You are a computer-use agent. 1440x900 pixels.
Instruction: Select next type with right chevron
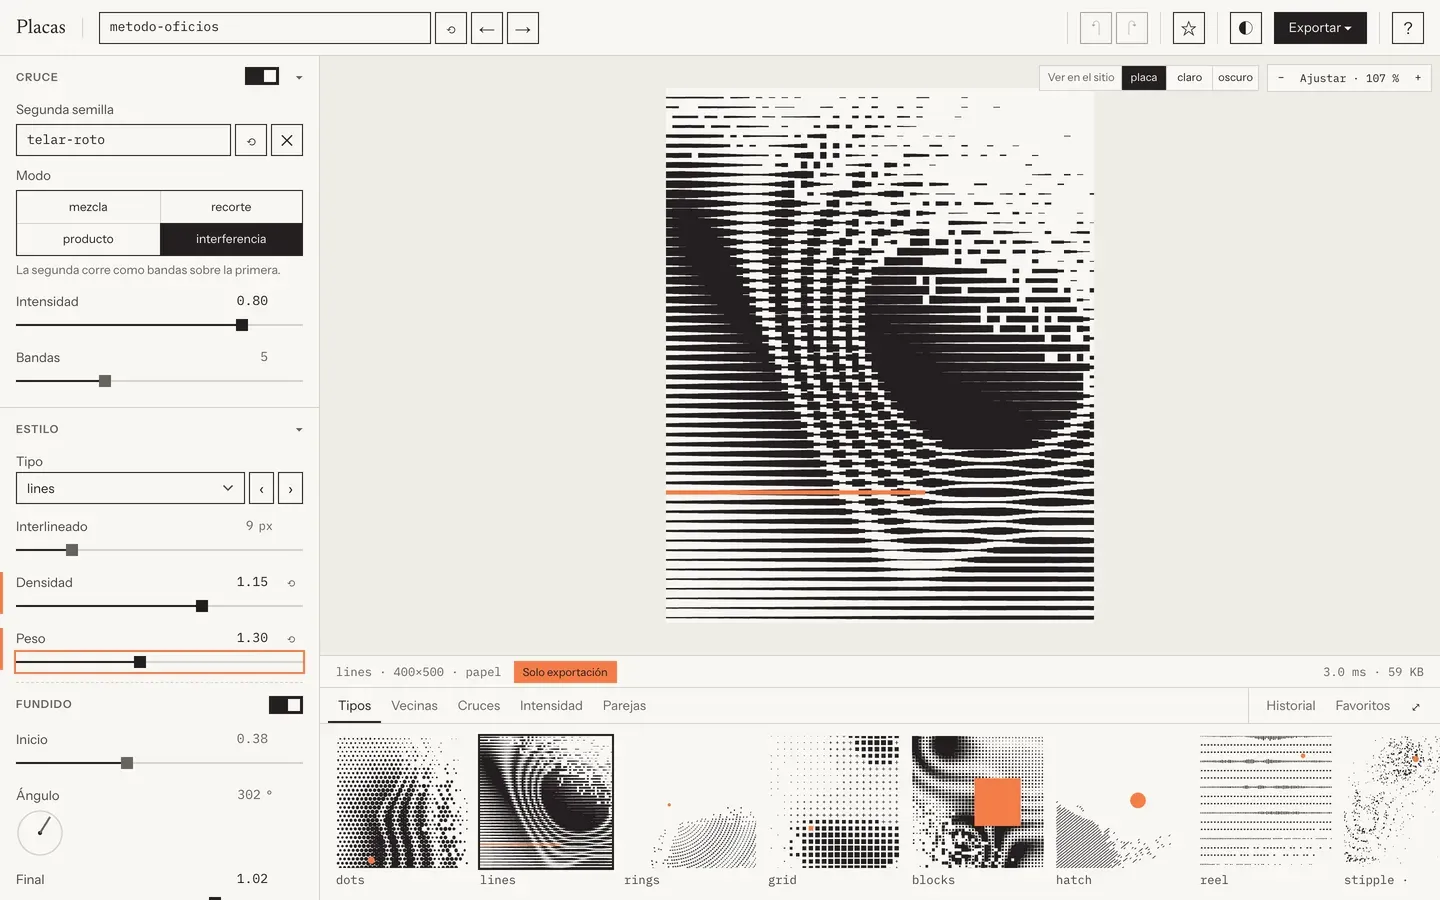pos(290,488)
